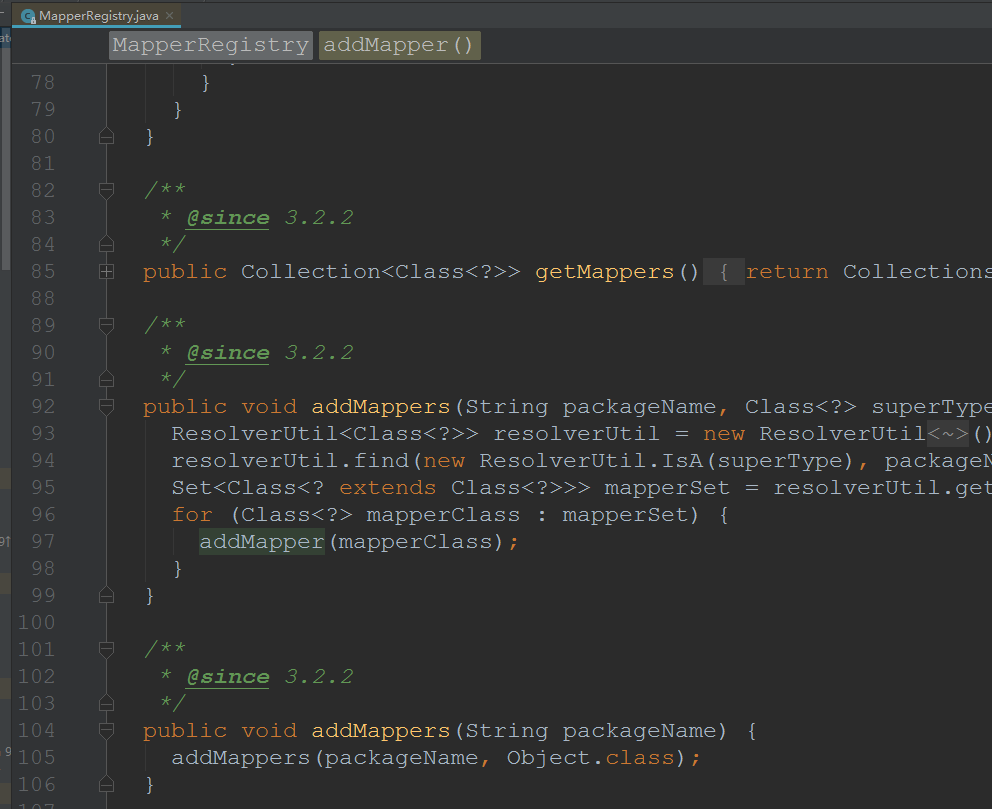Click the @since tag on line 90

tap(228, 352)
